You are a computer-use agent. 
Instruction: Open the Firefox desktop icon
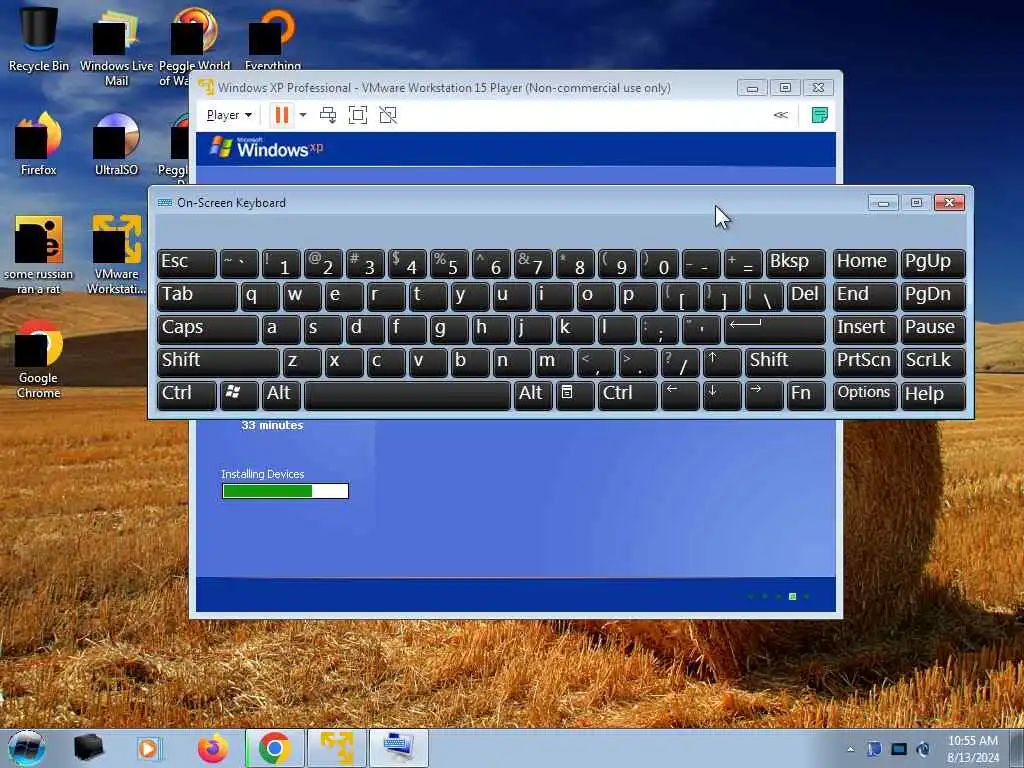[x=39, y=145]
